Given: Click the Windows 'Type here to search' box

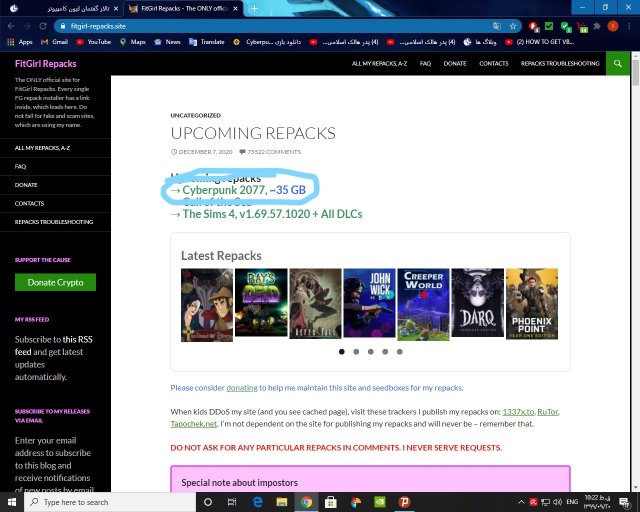Looking at the screenshot, I should coord(110,502).
